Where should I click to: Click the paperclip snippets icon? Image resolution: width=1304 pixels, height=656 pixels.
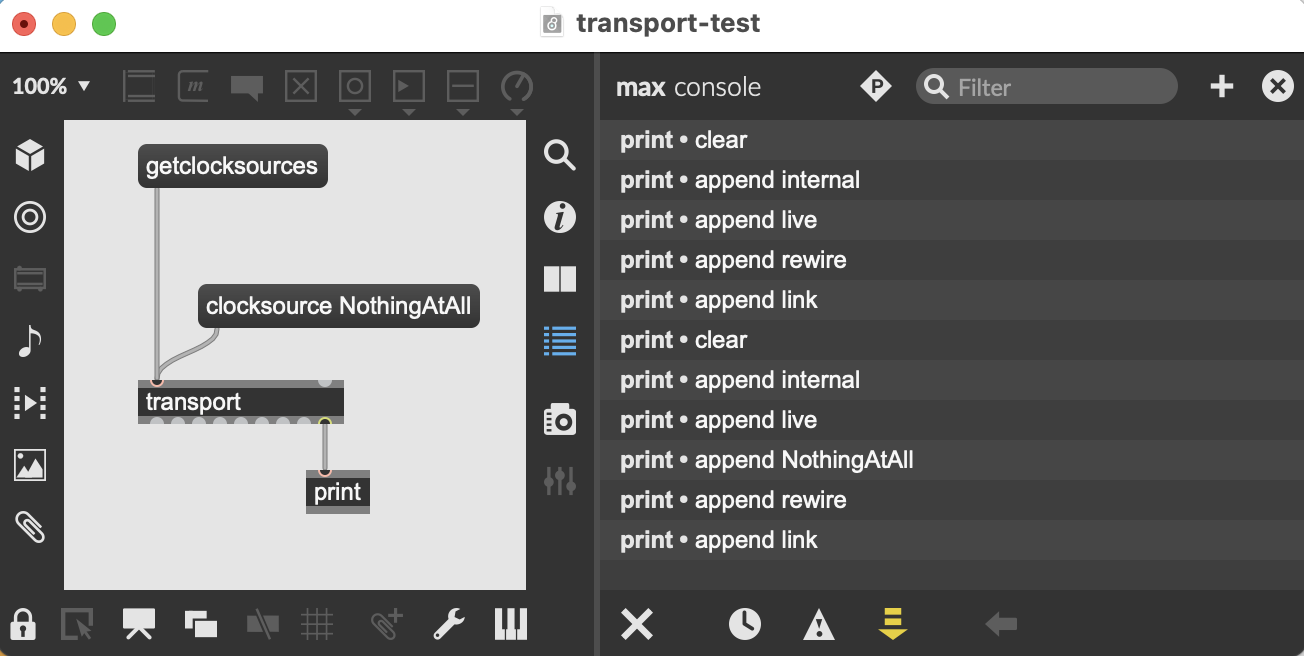30,527
